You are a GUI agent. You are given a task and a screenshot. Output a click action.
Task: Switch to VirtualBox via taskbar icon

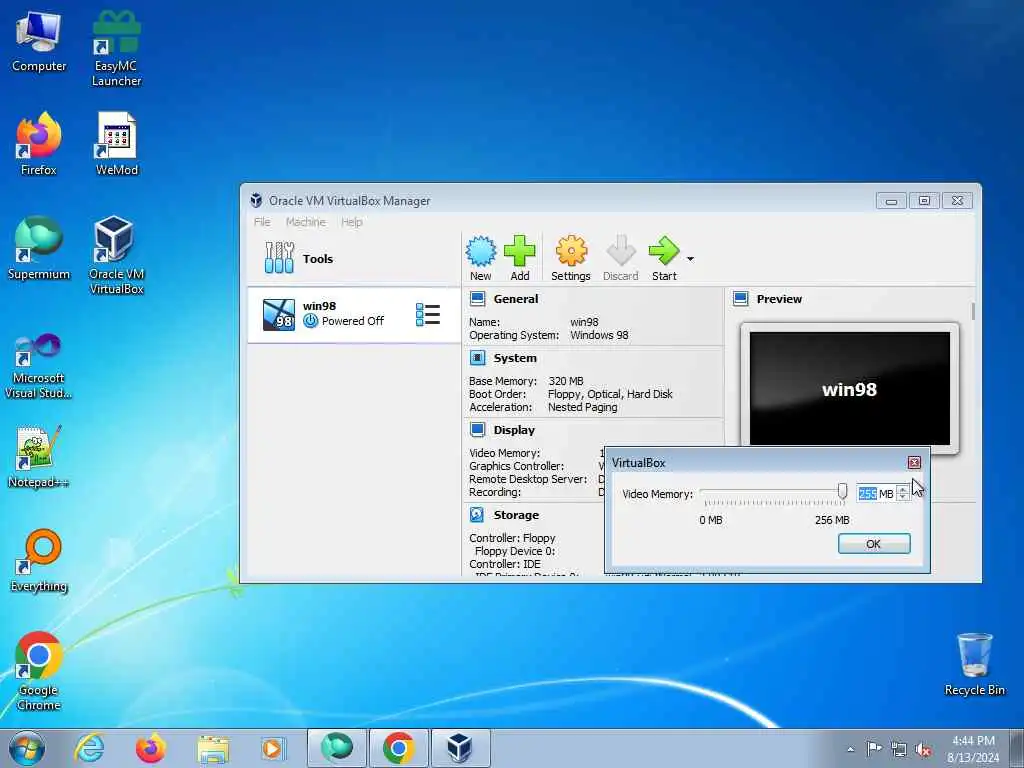460,748
